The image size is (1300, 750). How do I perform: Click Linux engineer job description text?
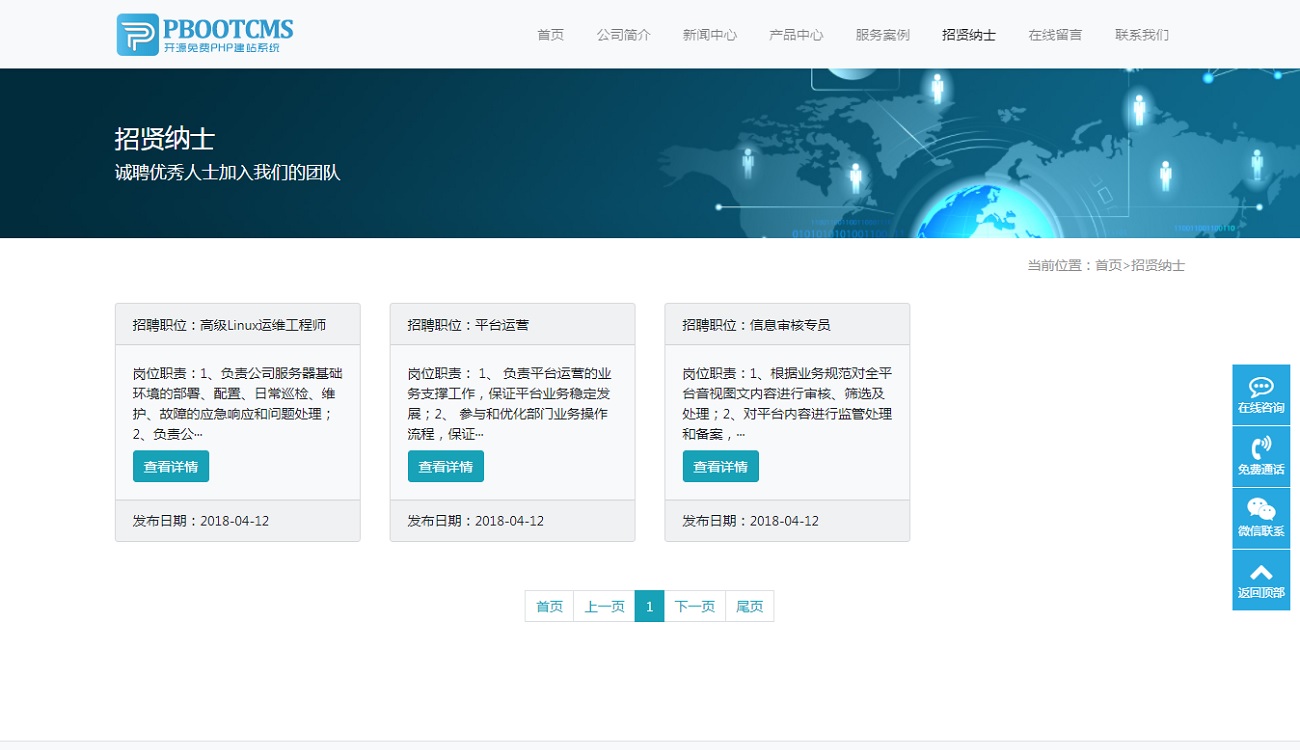(x=238, y=404)
